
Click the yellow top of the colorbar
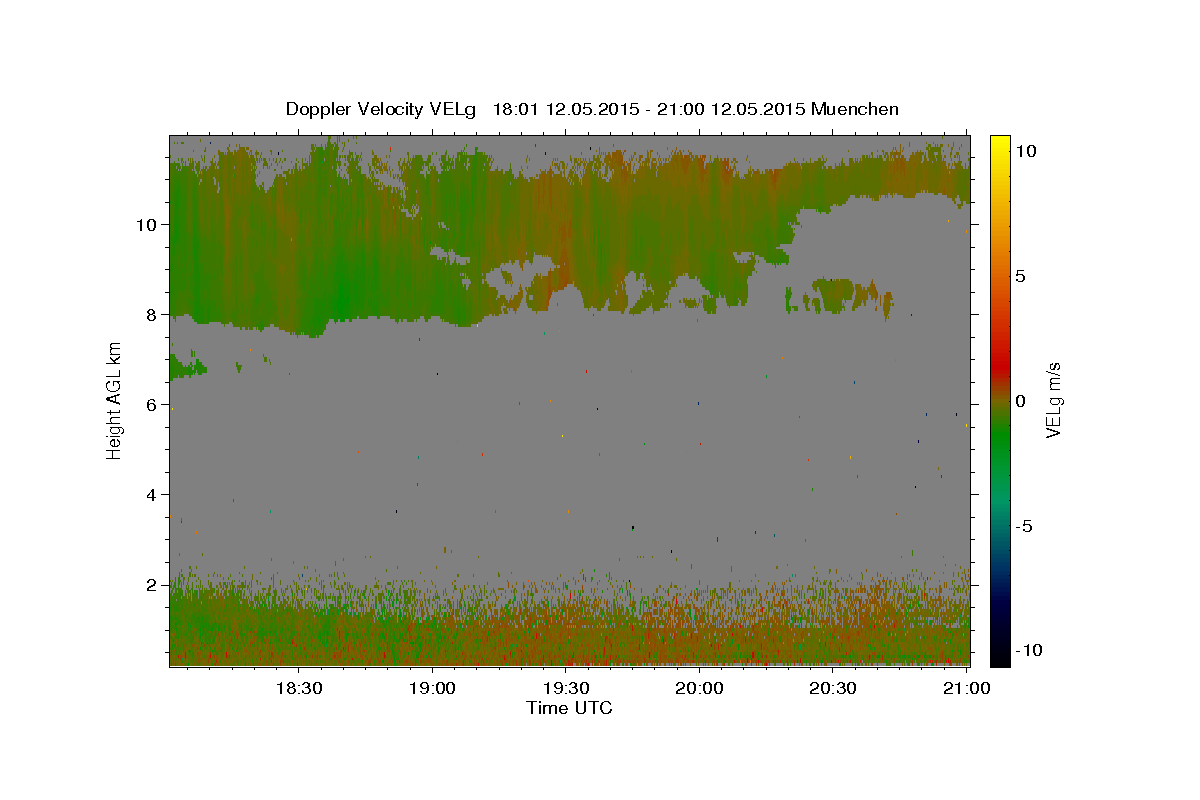click(x=999, y=144)
